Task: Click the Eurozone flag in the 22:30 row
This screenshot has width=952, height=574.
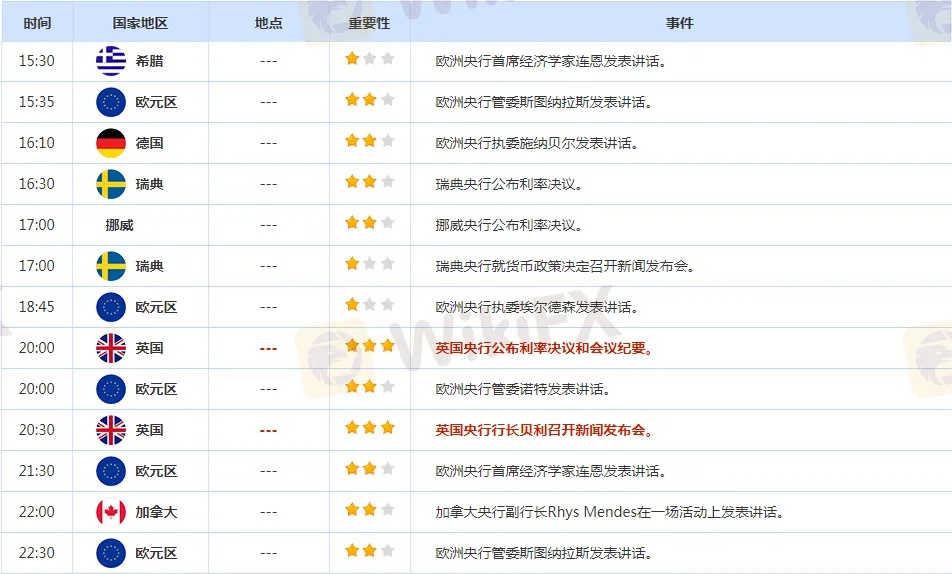Action: (x=111, y=553)
